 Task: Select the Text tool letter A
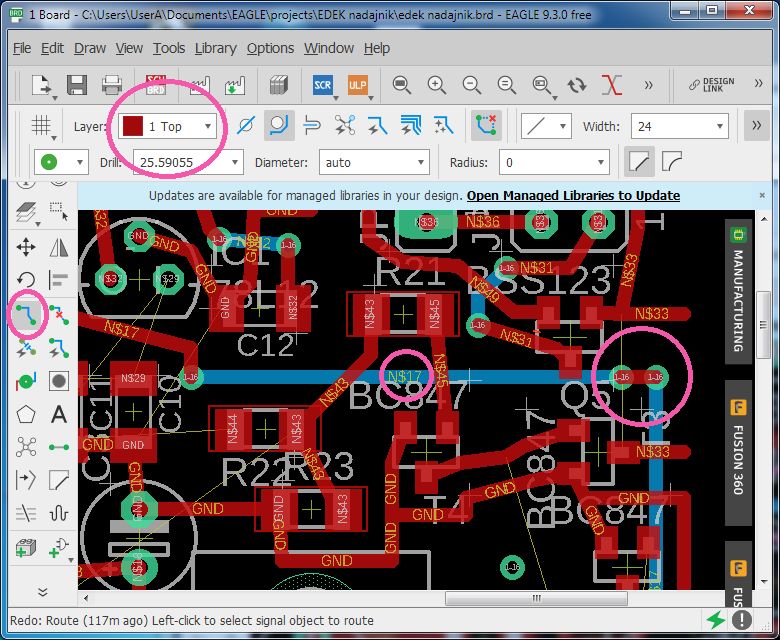point(59,414)
